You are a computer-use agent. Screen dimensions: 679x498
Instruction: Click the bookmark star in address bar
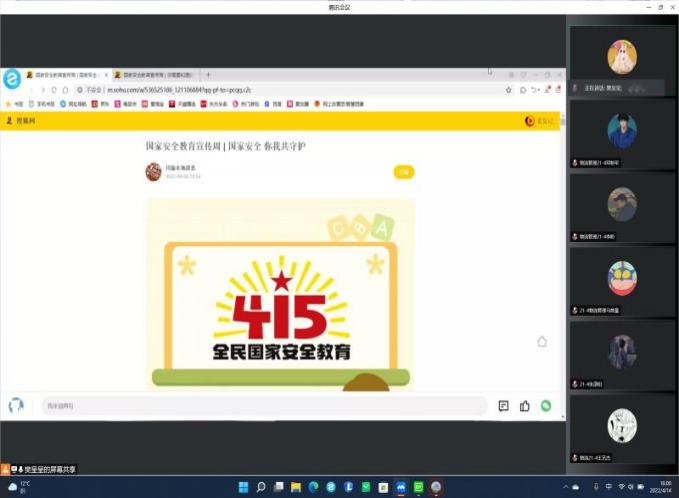509,90
